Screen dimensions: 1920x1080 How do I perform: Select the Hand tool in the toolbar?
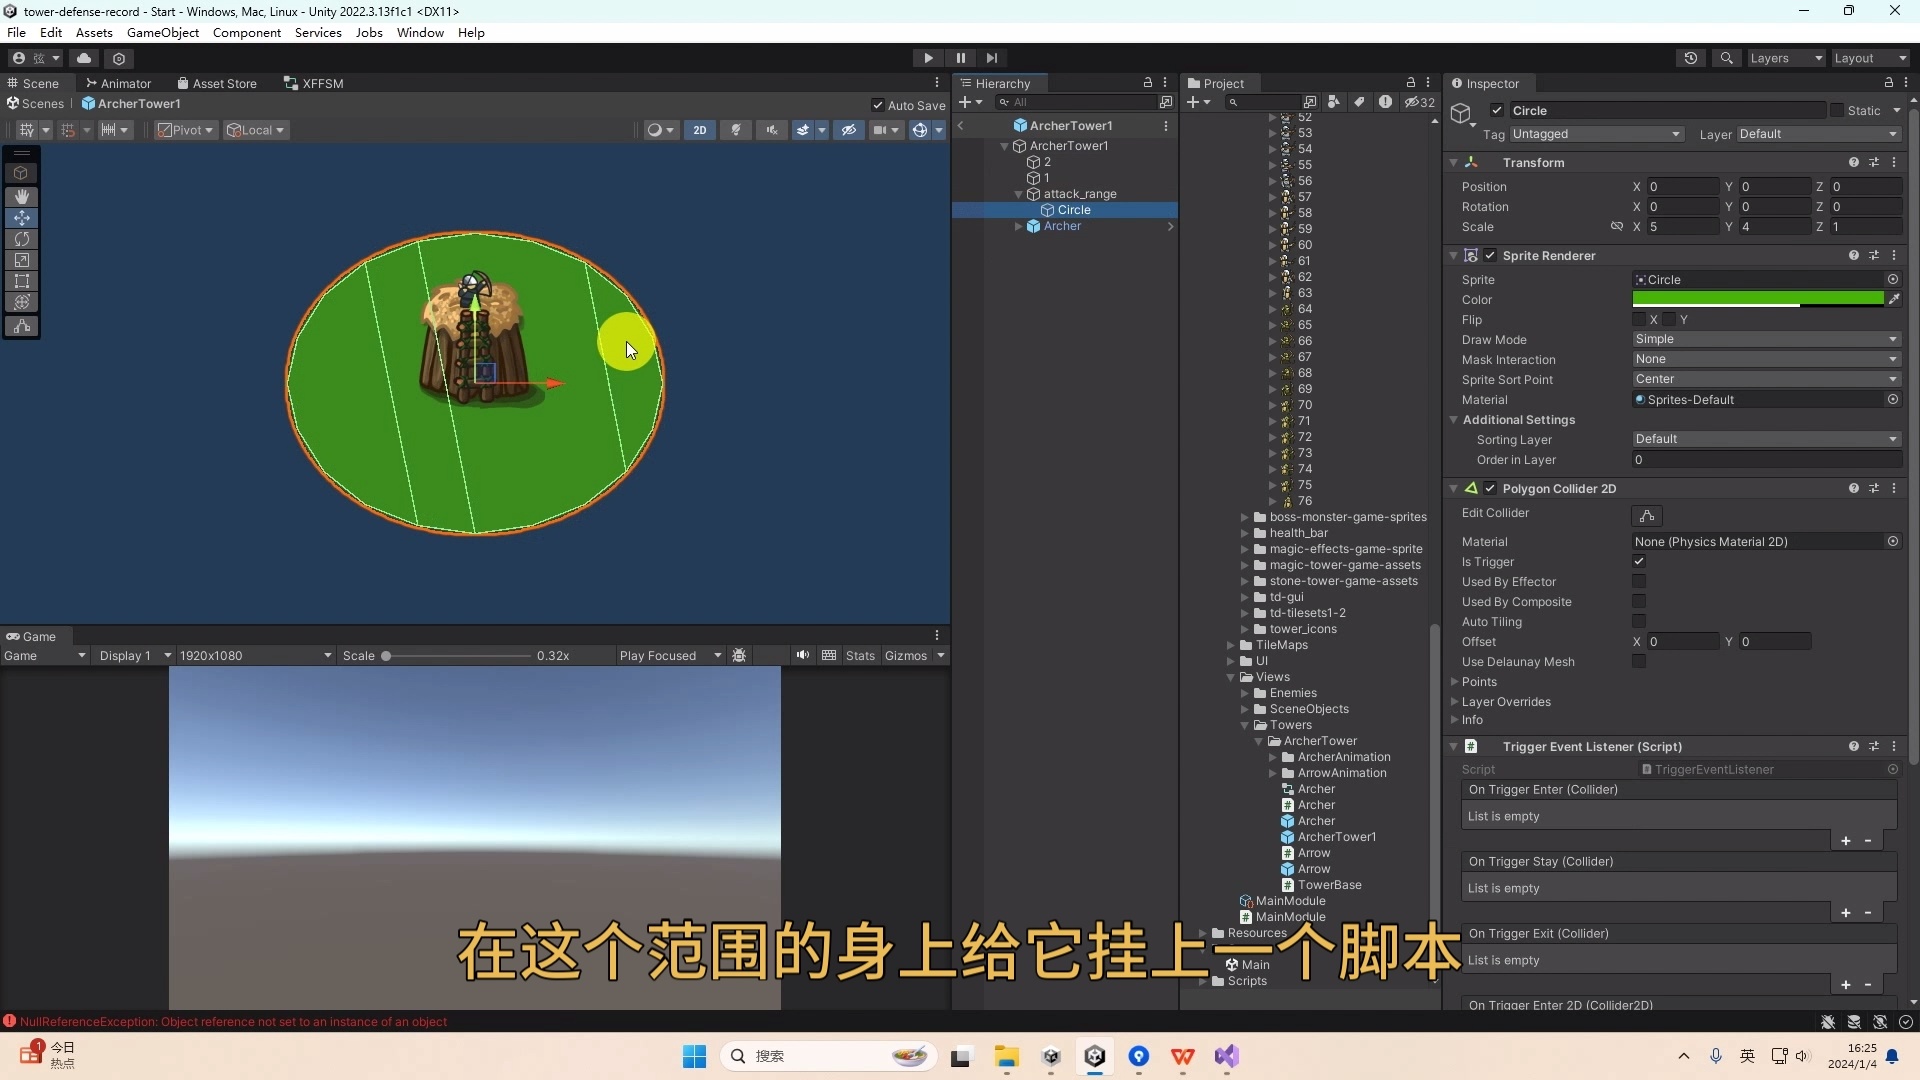point(22,196)
